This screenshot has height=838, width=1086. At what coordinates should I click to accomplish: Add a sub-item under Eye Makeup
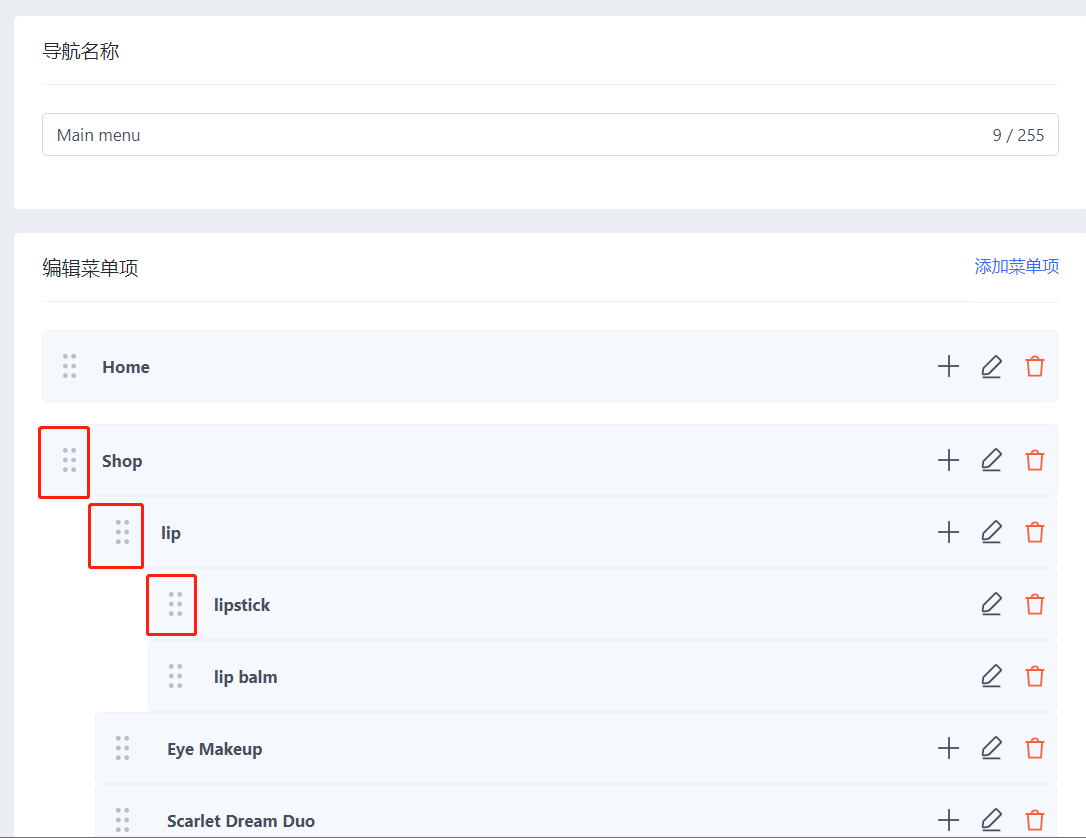point(948,749)
